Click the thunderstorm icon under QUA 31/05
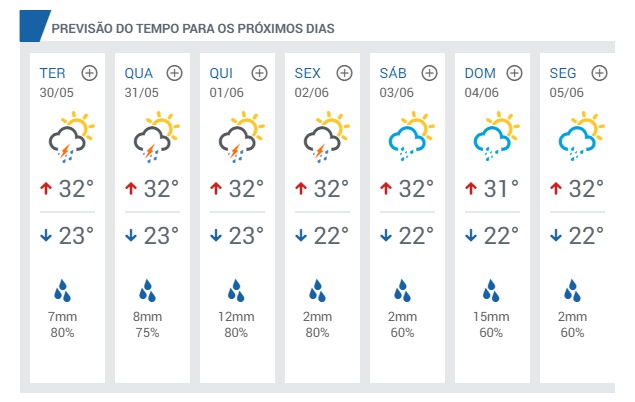The image size is (635, 402). click(156, 137)
